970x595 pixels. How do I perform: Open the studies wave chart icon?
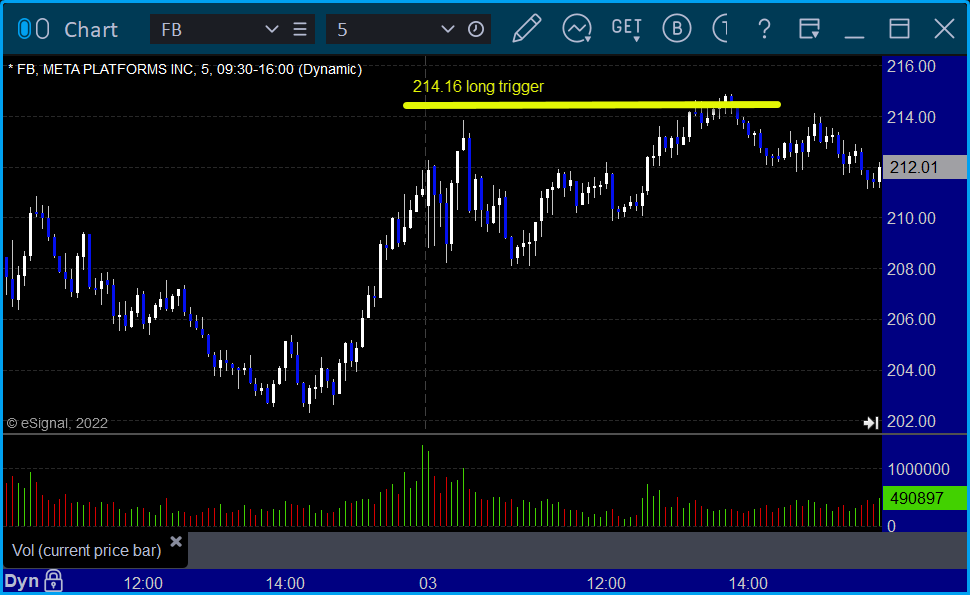577,28
